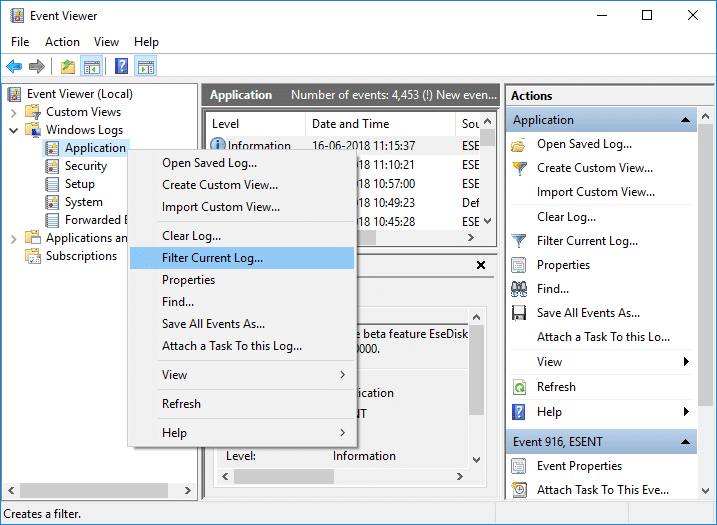The height and width of the screenshot is (525, 717).
Task: Close the event preview pane with X
Action: (x=481, y=265)
